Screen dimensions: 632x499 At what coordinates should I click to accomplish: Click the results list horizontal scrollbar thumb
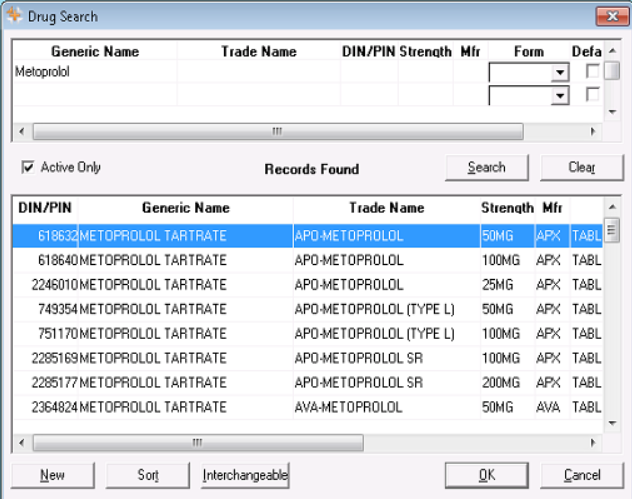click(x=198, y=443)
